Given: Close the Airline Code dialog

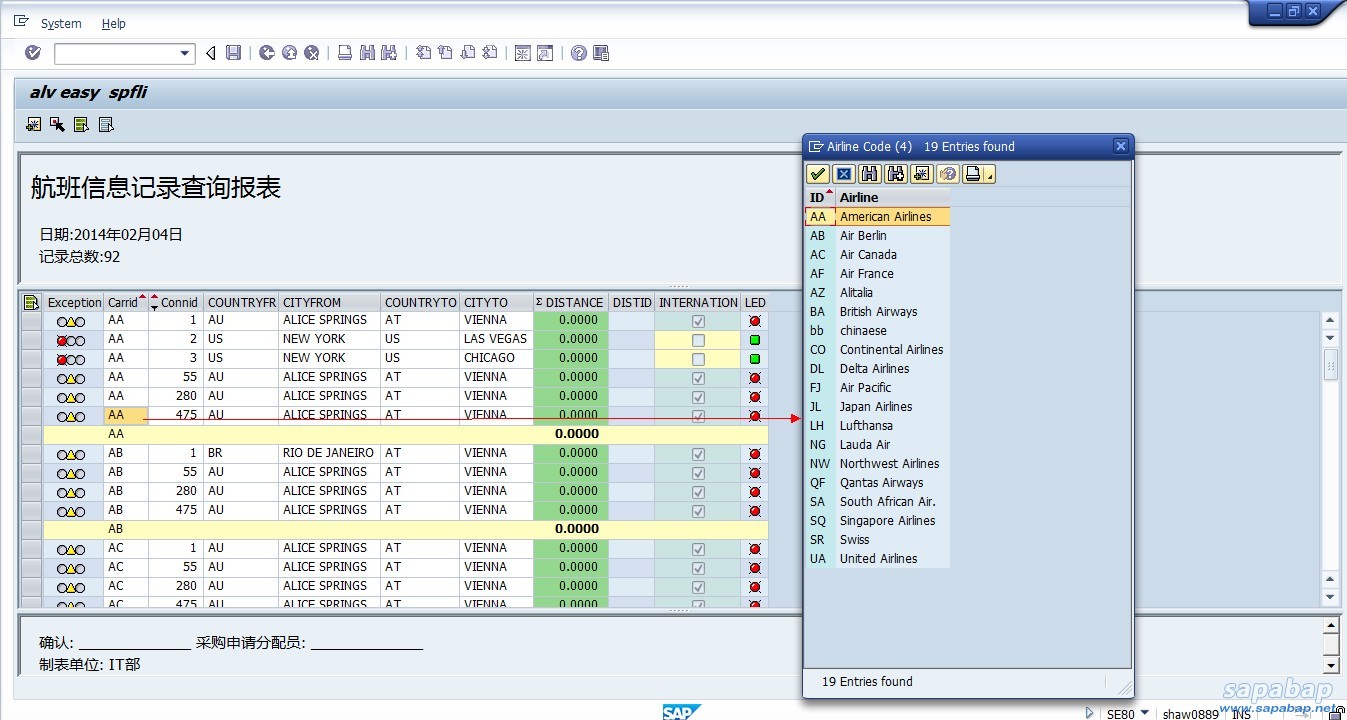Looking at the screenshot, I should (x=1121, y=146).
